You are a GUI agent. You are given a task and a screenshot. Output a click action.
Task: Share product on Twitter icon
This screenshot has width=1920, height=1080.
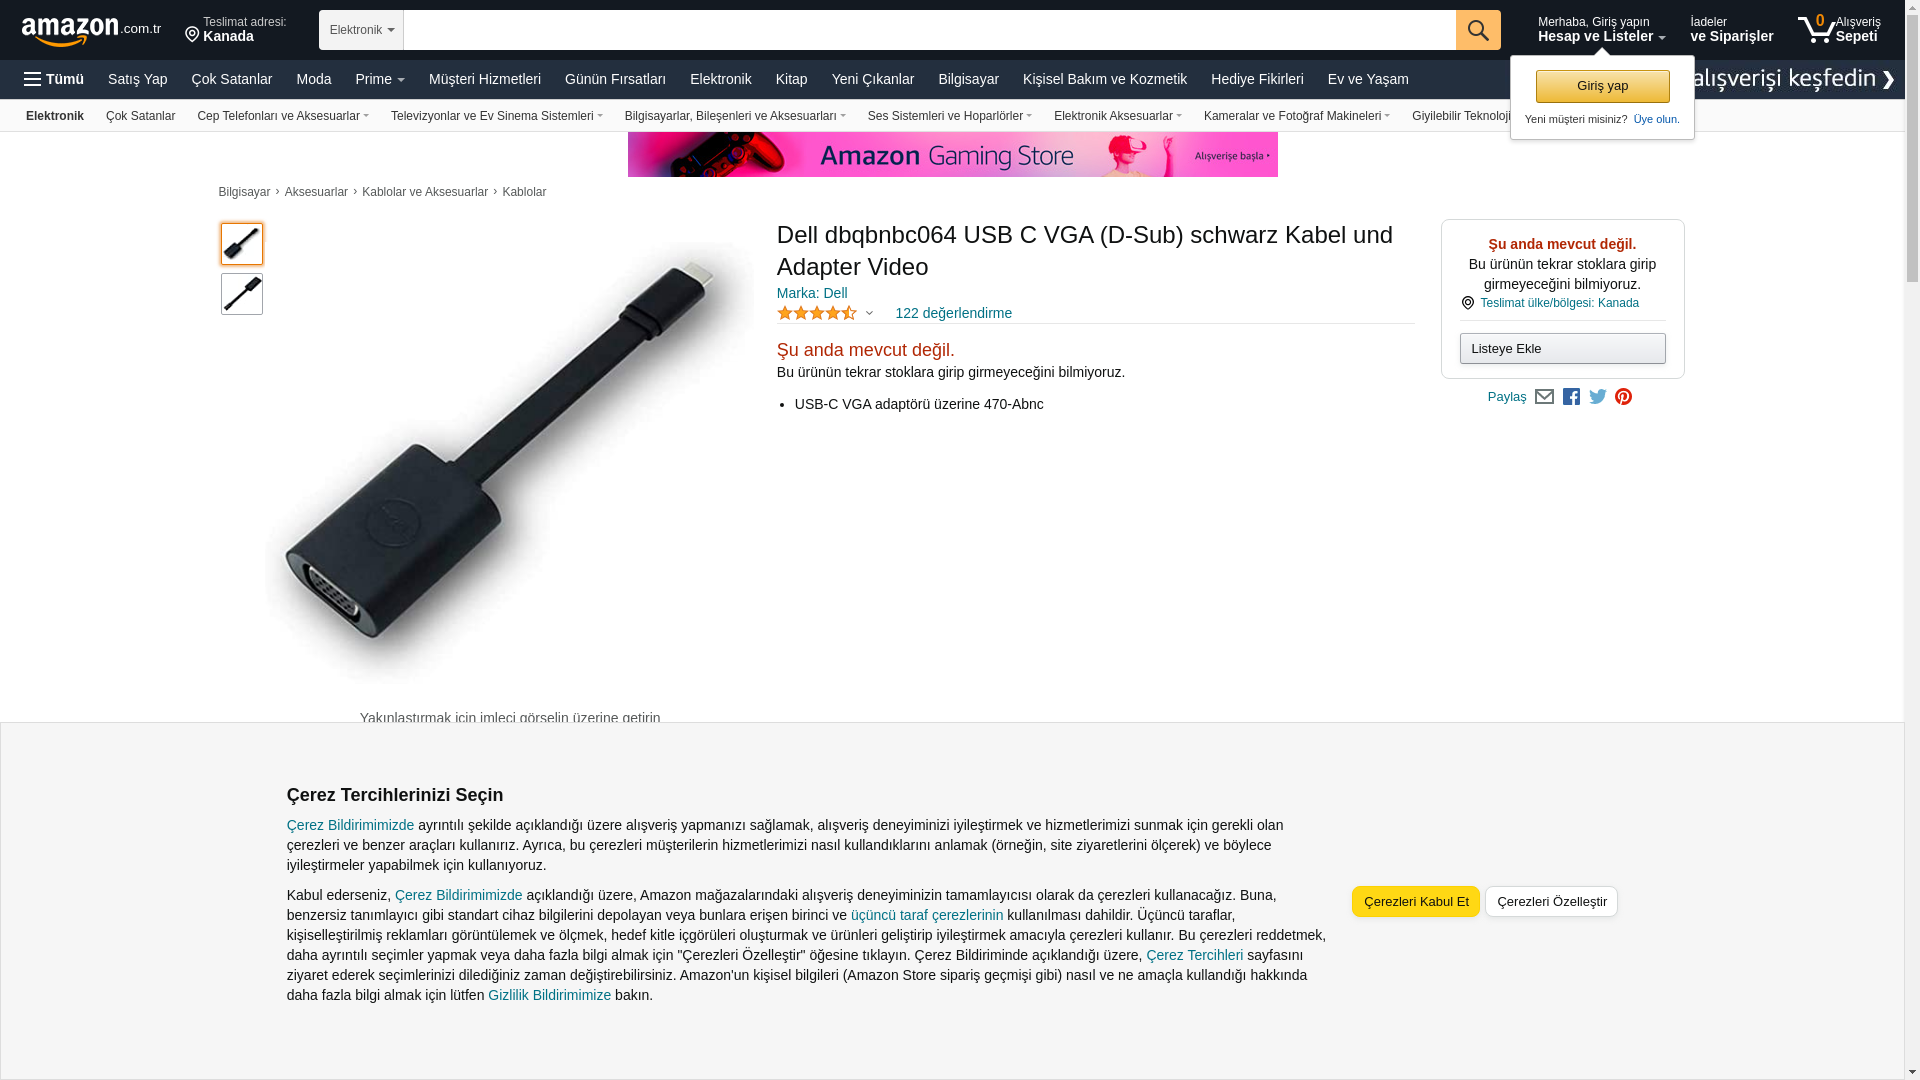(x=1598, y=397)
